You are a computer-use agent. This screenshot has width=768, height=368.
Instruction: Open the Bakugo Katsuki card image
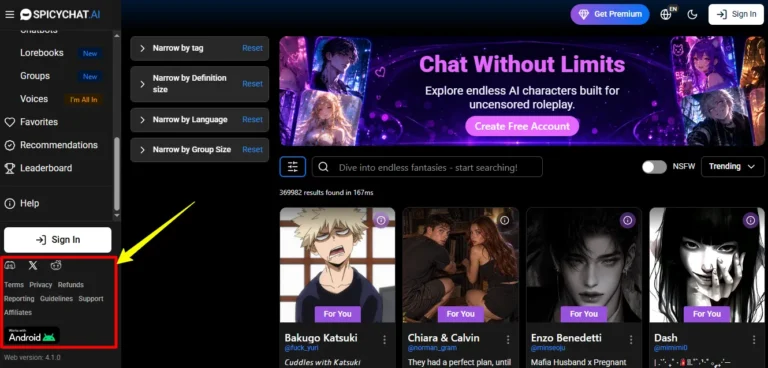(x=337, y=265)
